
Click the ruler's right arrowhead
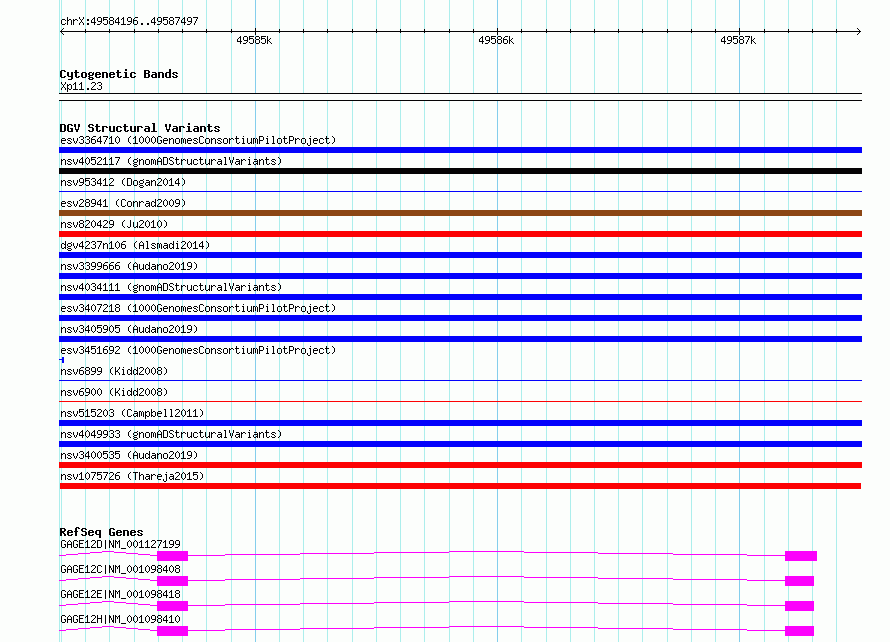coord(859,32)
